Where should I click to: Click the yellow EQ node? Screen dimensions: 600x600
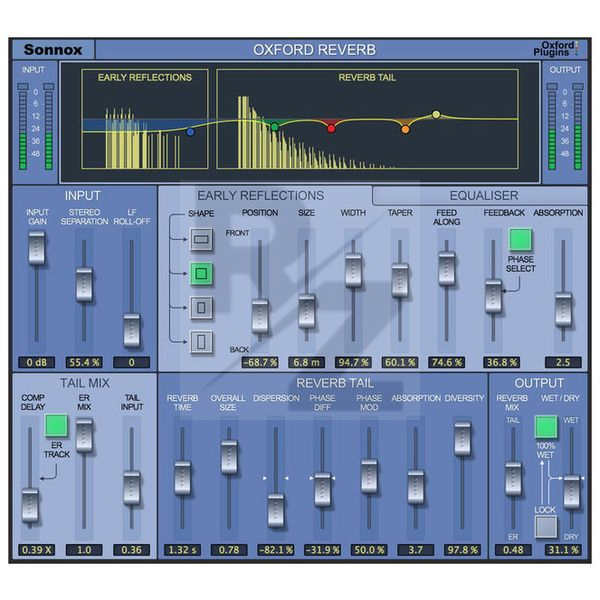click(x=436, y=114)
